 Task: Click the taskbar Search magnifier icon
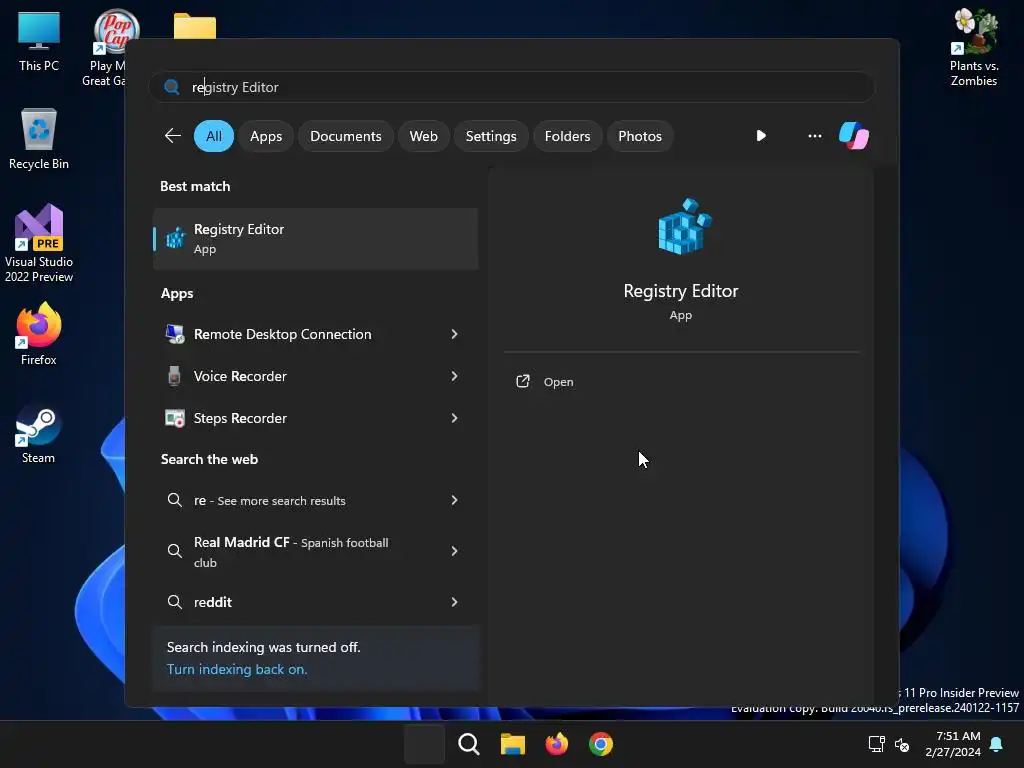coord(468,744)
